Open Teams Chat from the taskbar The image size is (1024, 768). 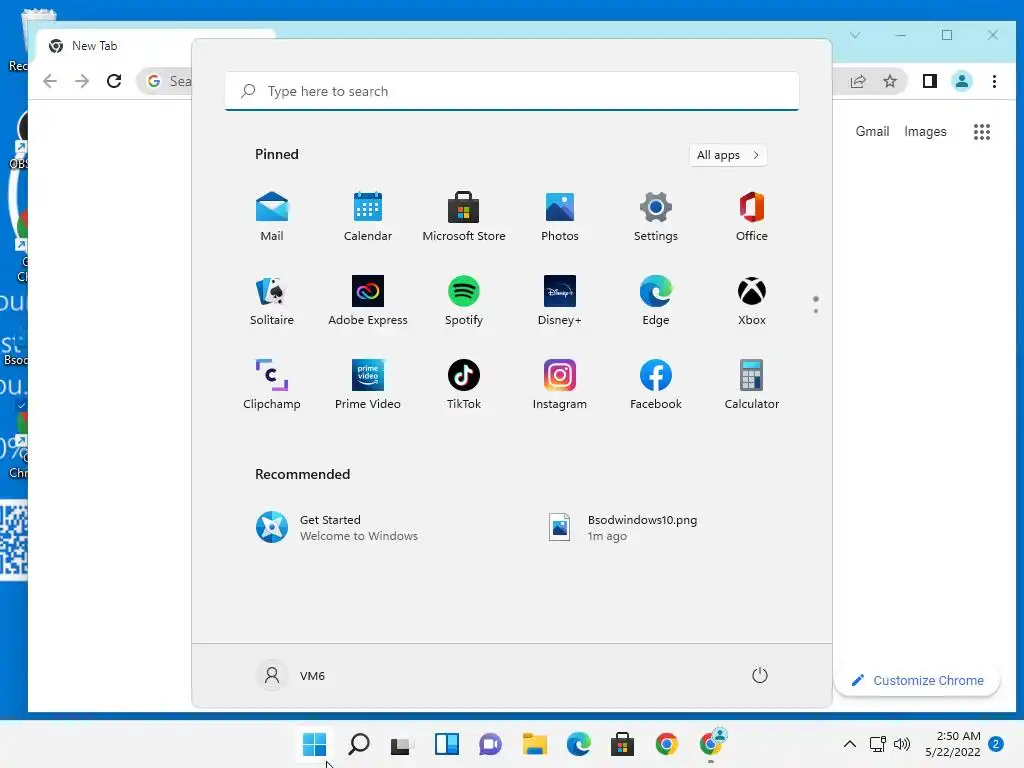(x=490, y=744)
